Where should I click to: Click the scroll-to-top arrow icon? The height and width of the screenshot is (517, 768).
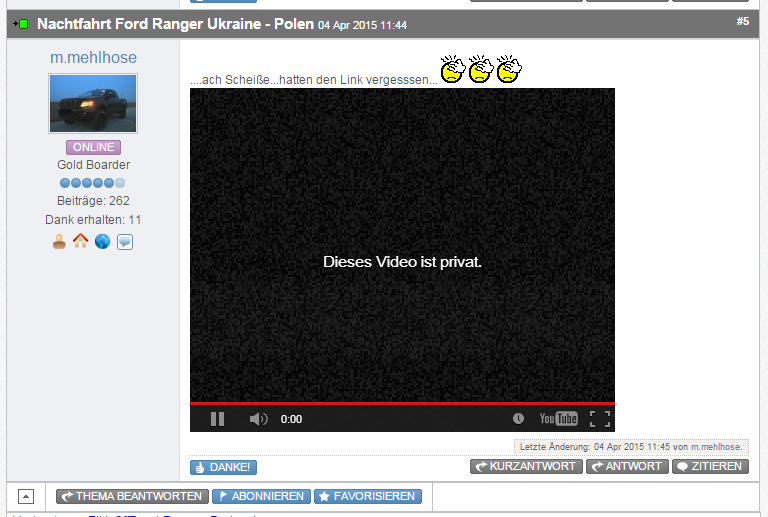pos(26,496)
